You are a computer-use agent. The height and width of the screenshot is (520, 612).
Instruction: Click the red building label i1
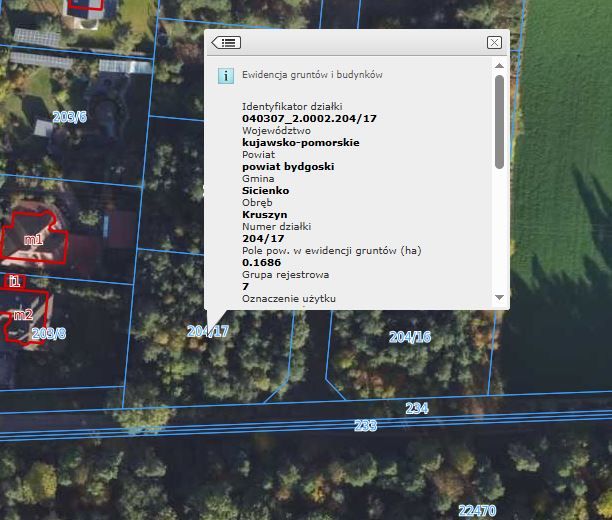(x=14, y=281)
